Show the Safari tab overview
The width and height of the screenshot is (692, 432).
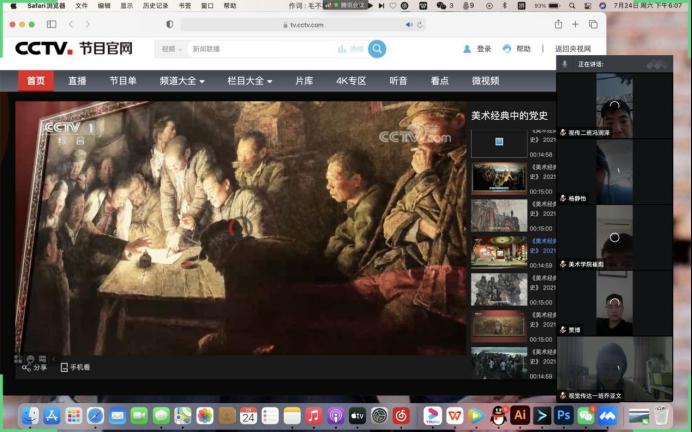tap(593, 24)
